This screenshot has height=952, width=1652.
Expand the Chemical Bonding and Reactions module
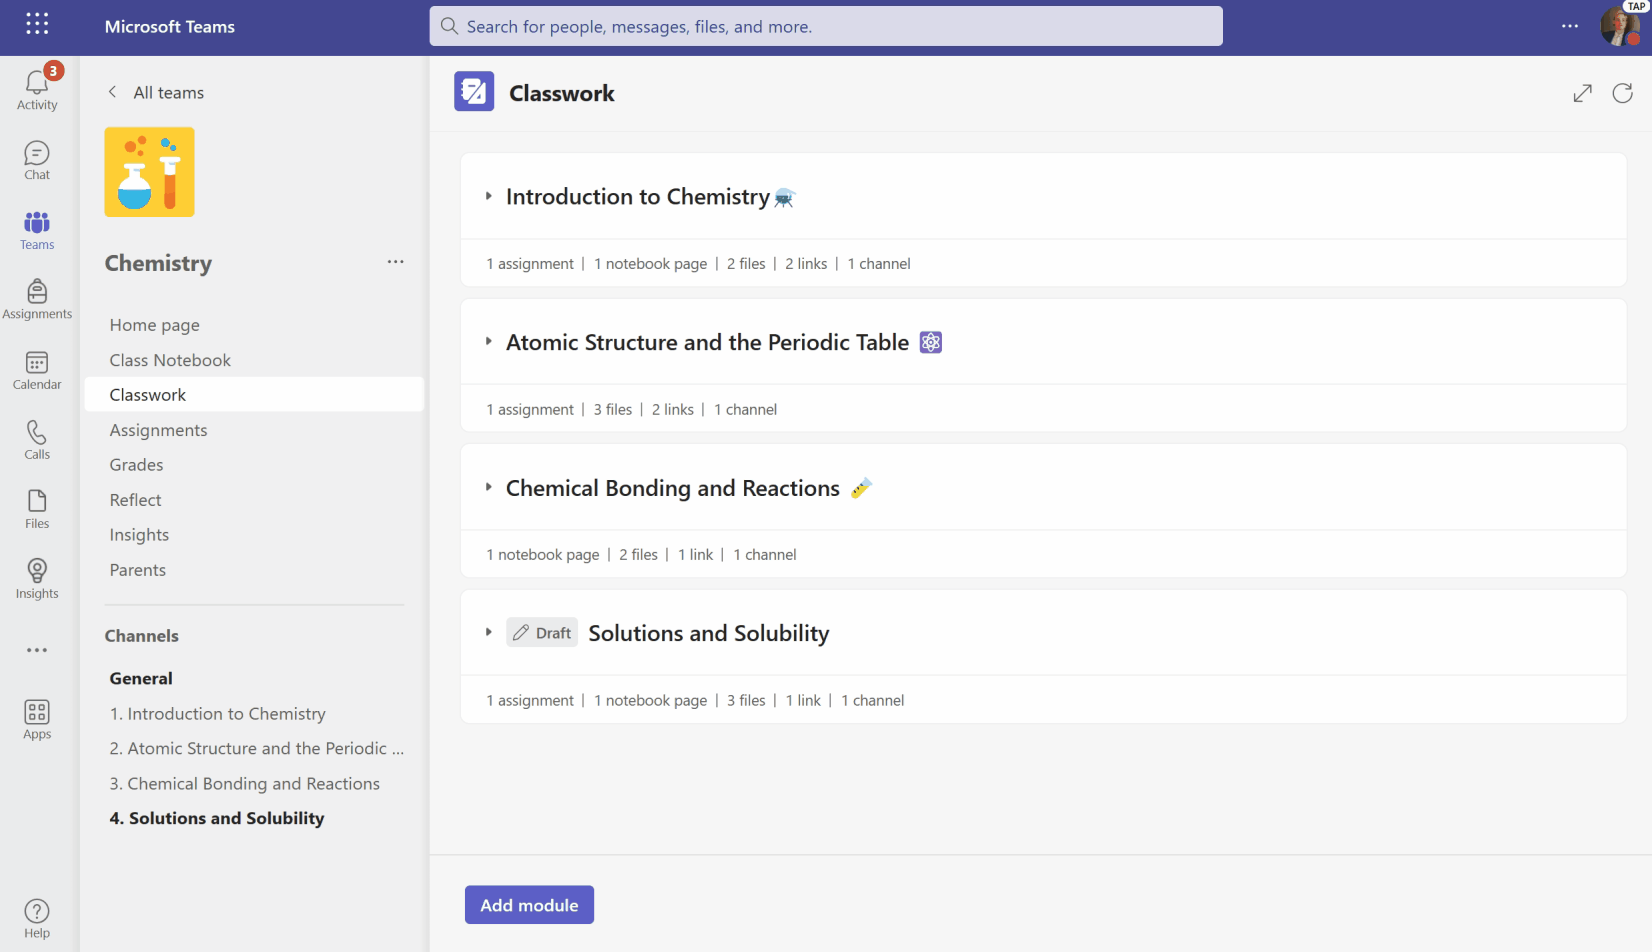tap(488, 488)
